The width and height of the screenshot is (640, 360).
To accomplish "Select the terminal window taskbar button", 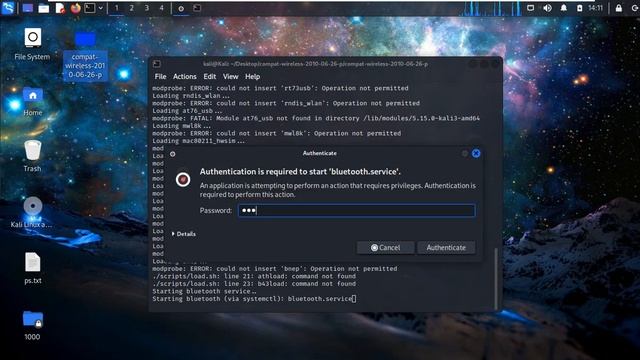I will 197,8.
